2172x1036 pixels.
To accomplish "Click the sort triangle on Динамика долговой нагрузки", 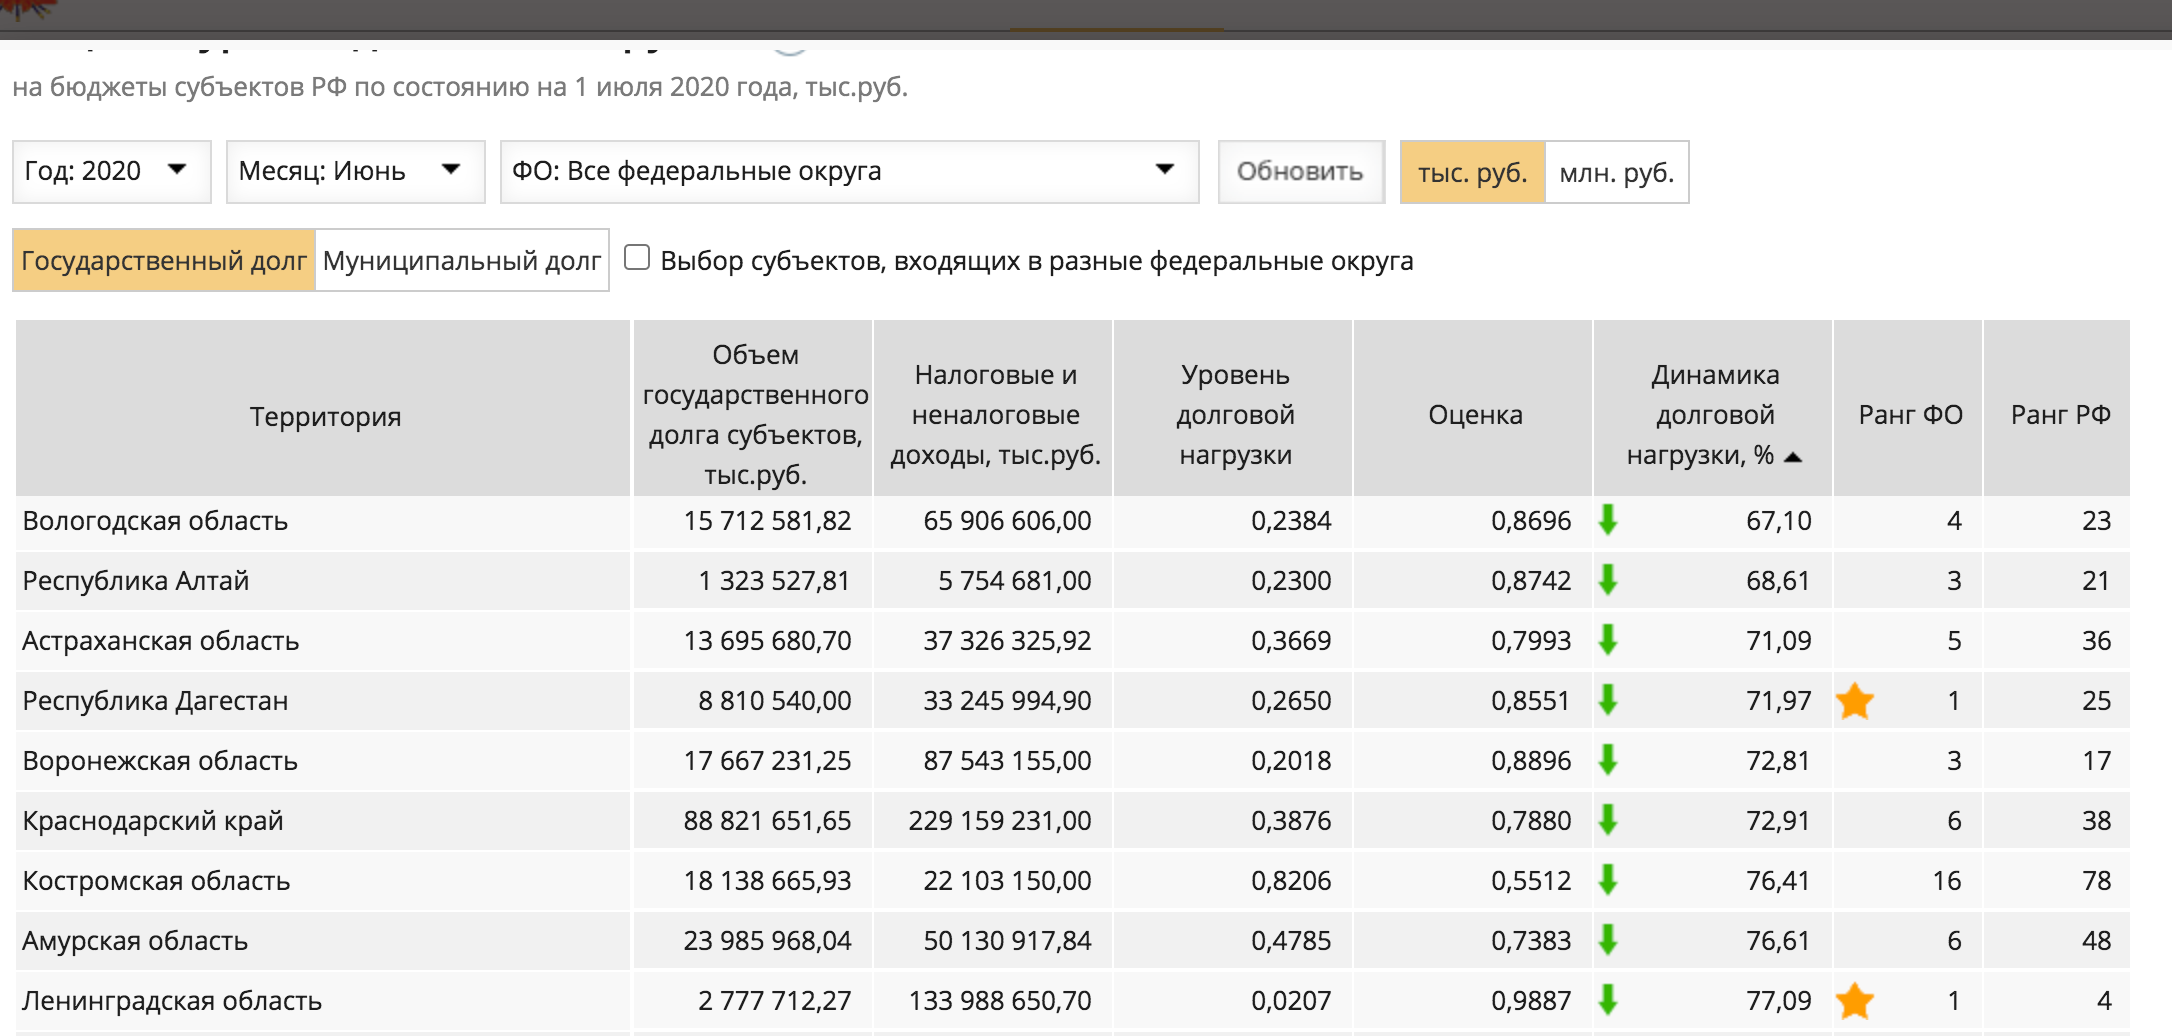I will [x=1793, y=457].
